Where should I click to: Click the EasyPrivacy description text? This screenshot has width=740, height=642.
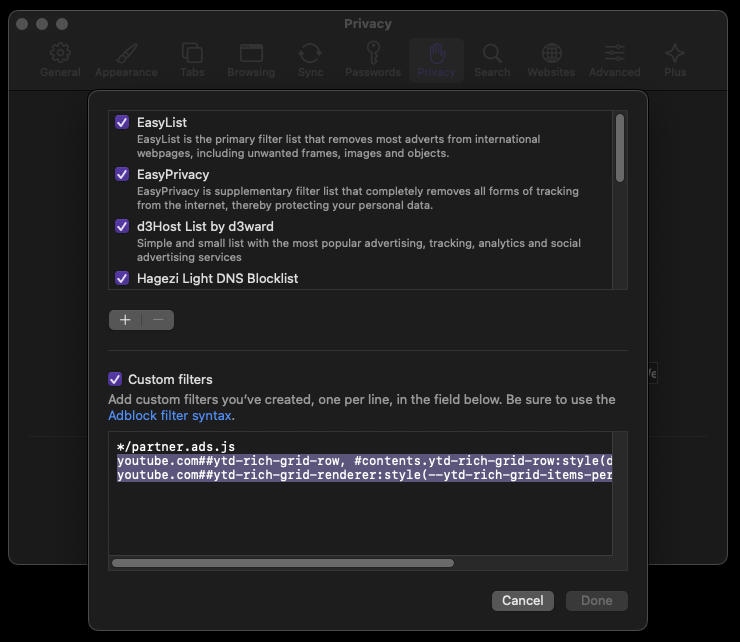point(357,198)
